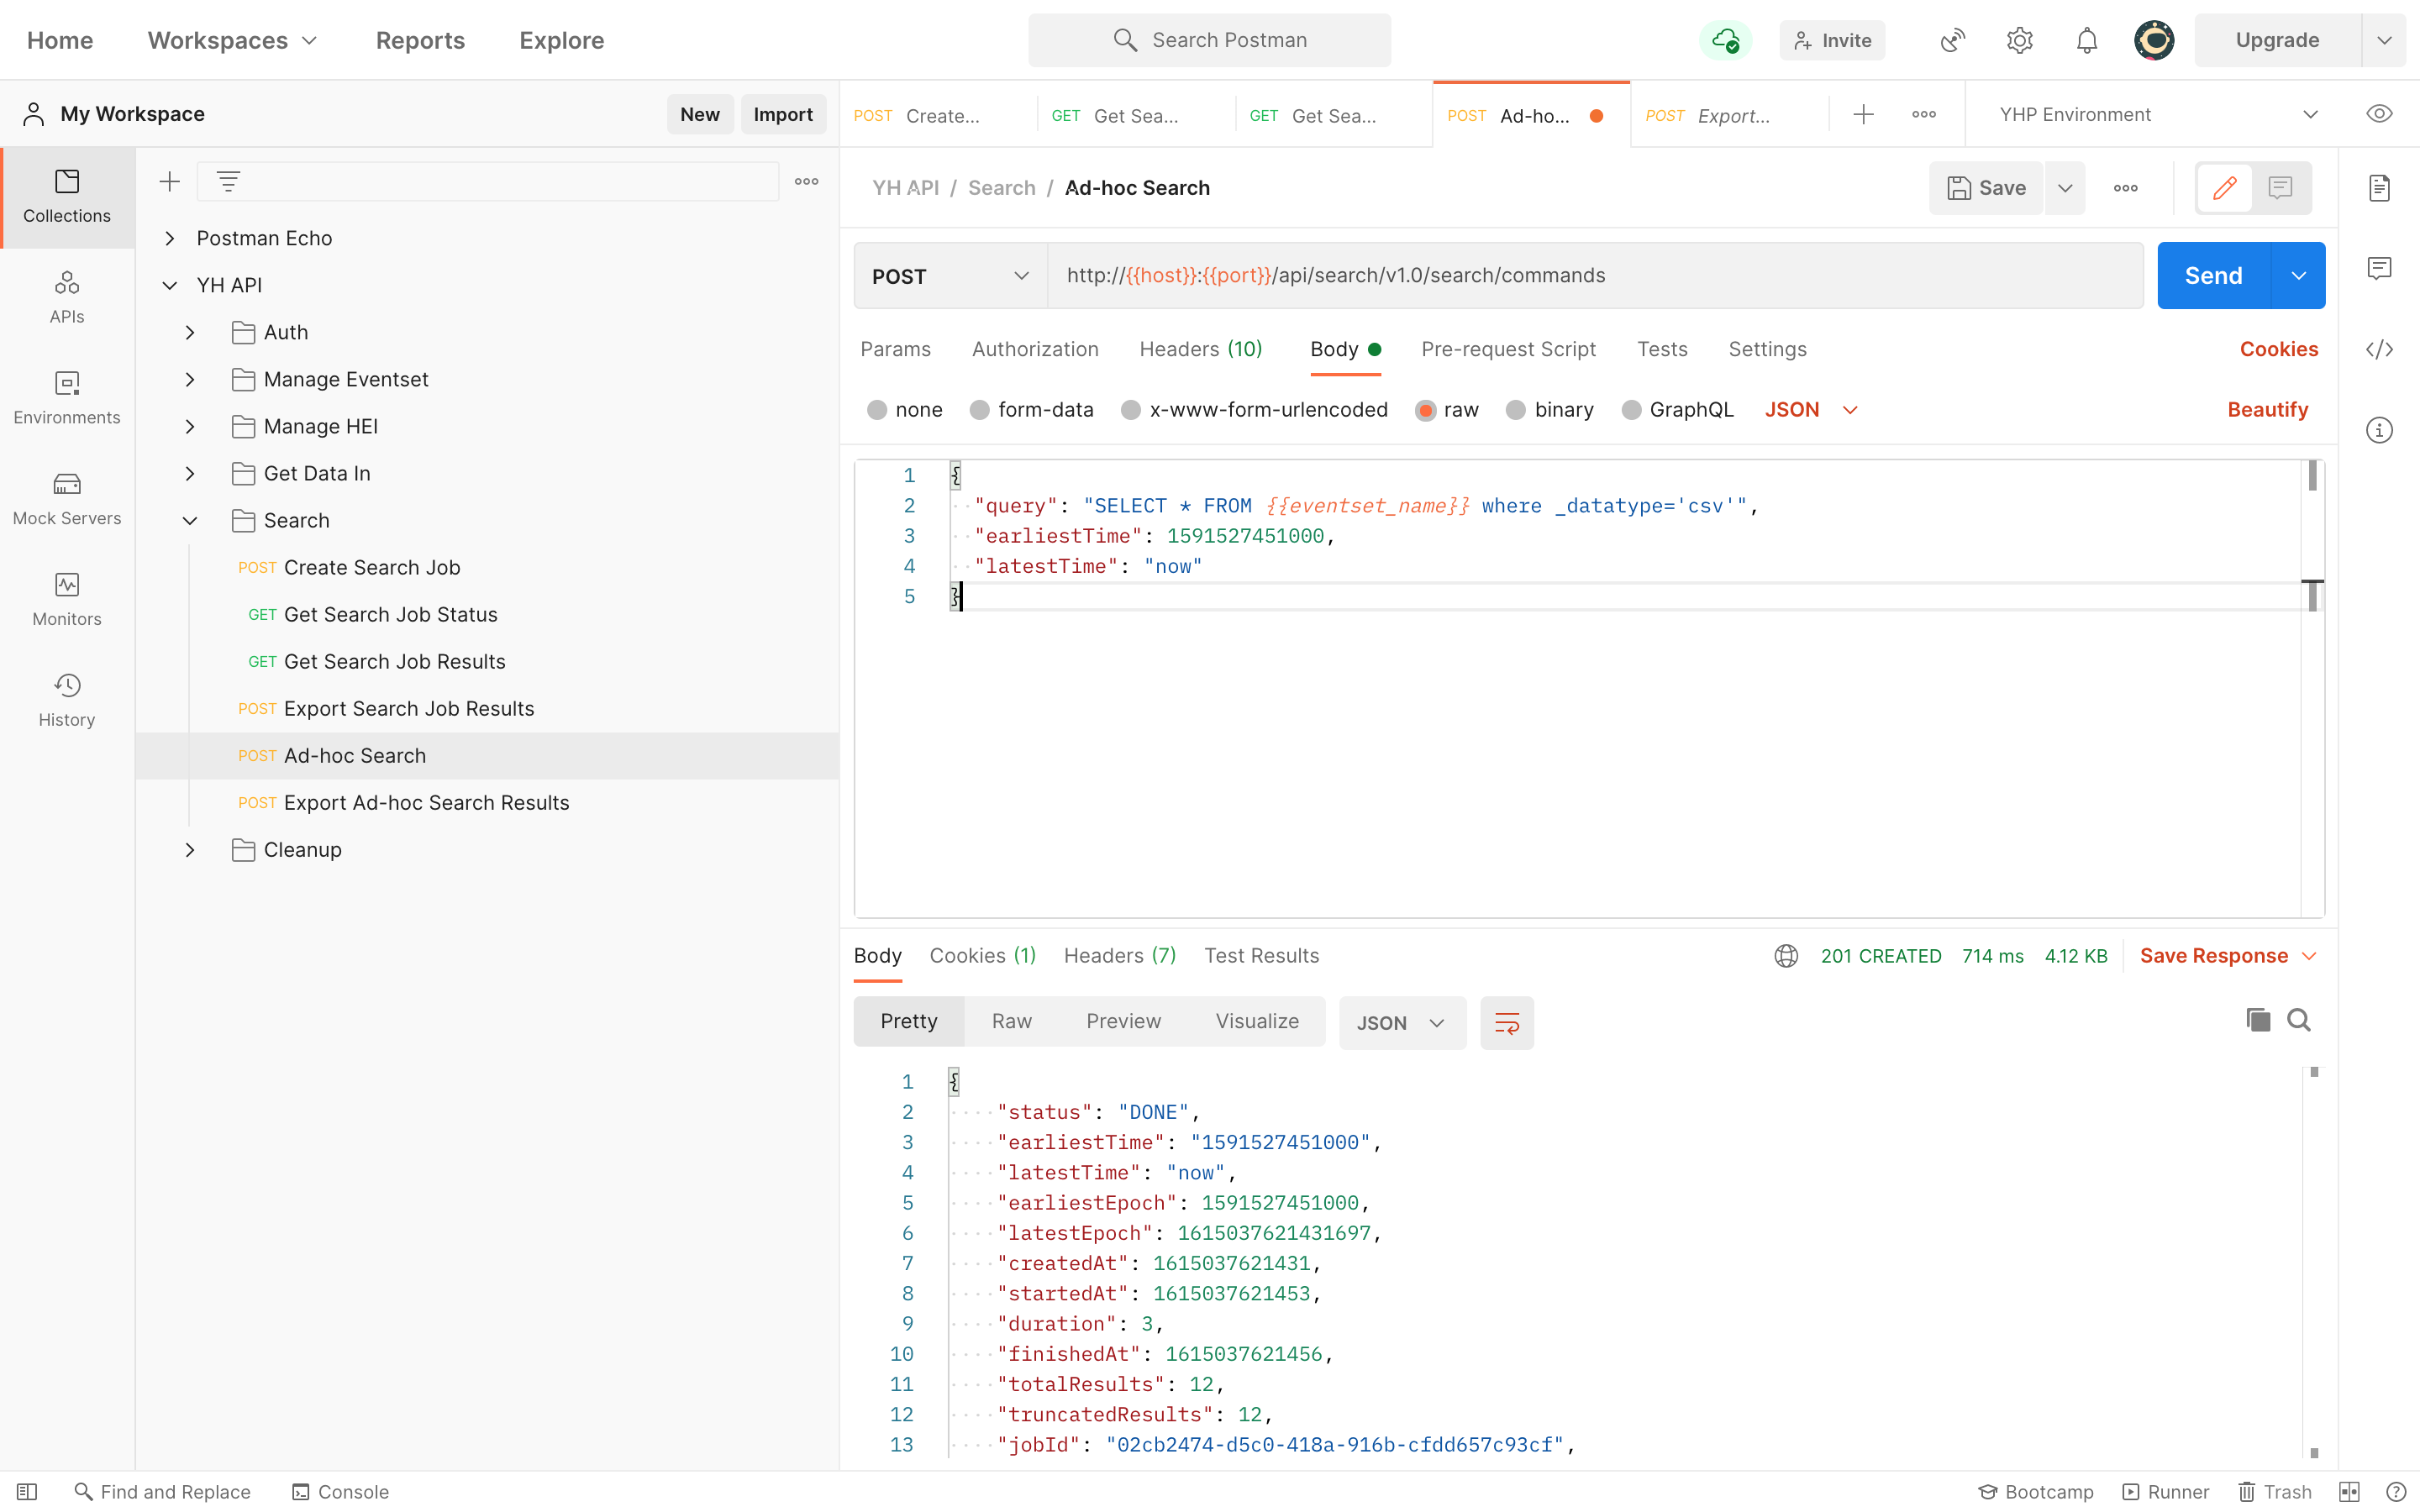The width and height of the screenshot is (2420, 1512).
Task: Open request info icon in right sidebar
Action: (x=2379, y=430)
